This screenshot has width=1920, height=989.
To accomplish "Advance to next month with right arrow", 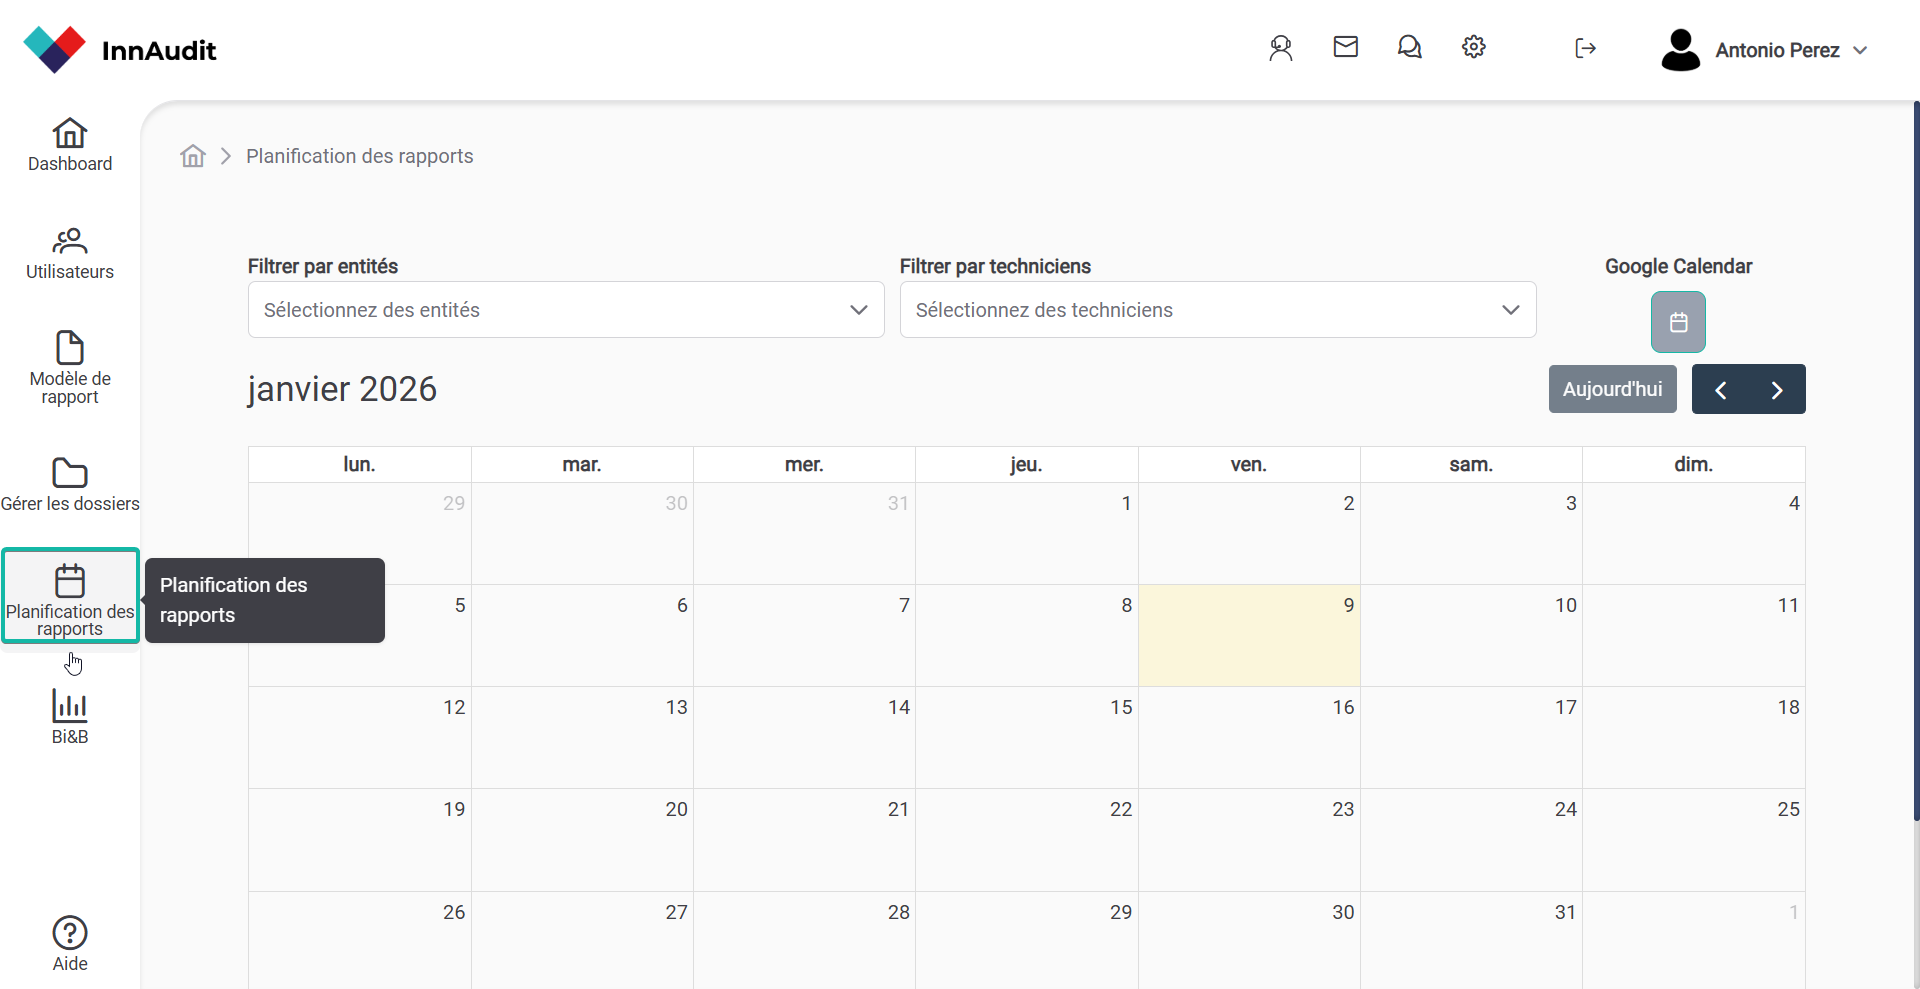I will click(1777, 390).
